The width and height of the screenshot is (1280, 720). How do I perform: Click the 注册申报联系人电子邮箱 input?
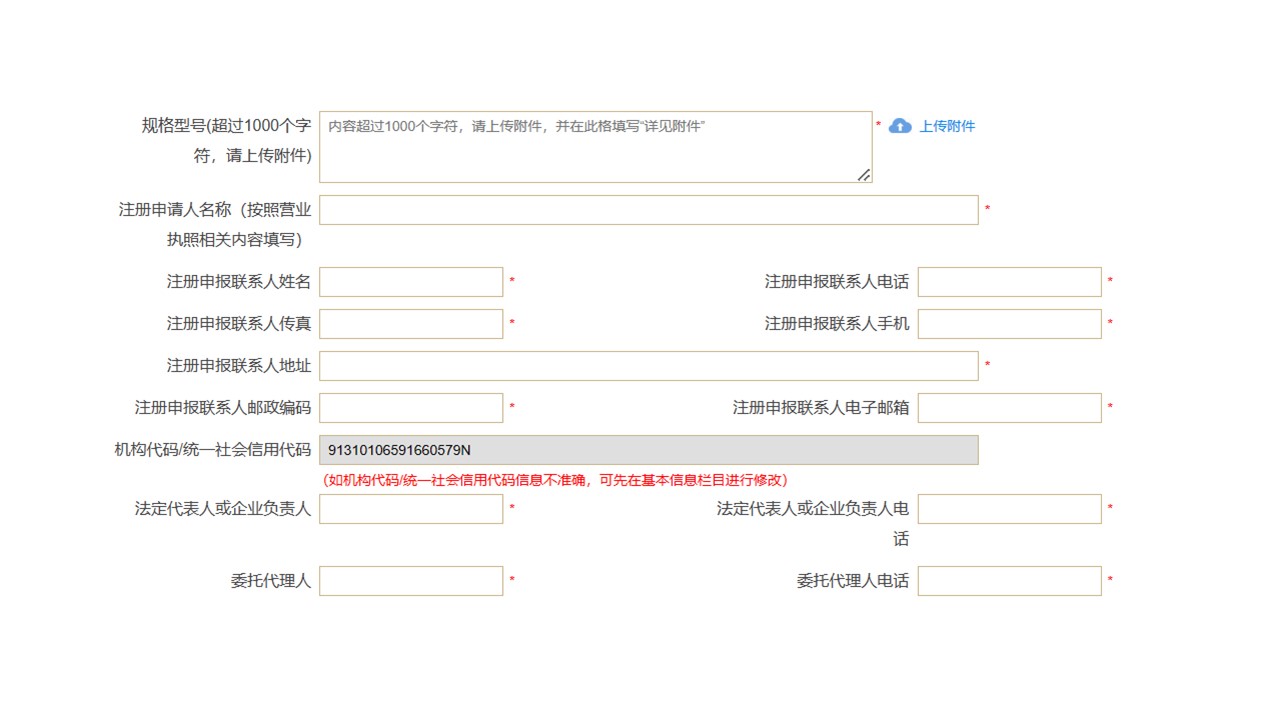coord(1009,408)
